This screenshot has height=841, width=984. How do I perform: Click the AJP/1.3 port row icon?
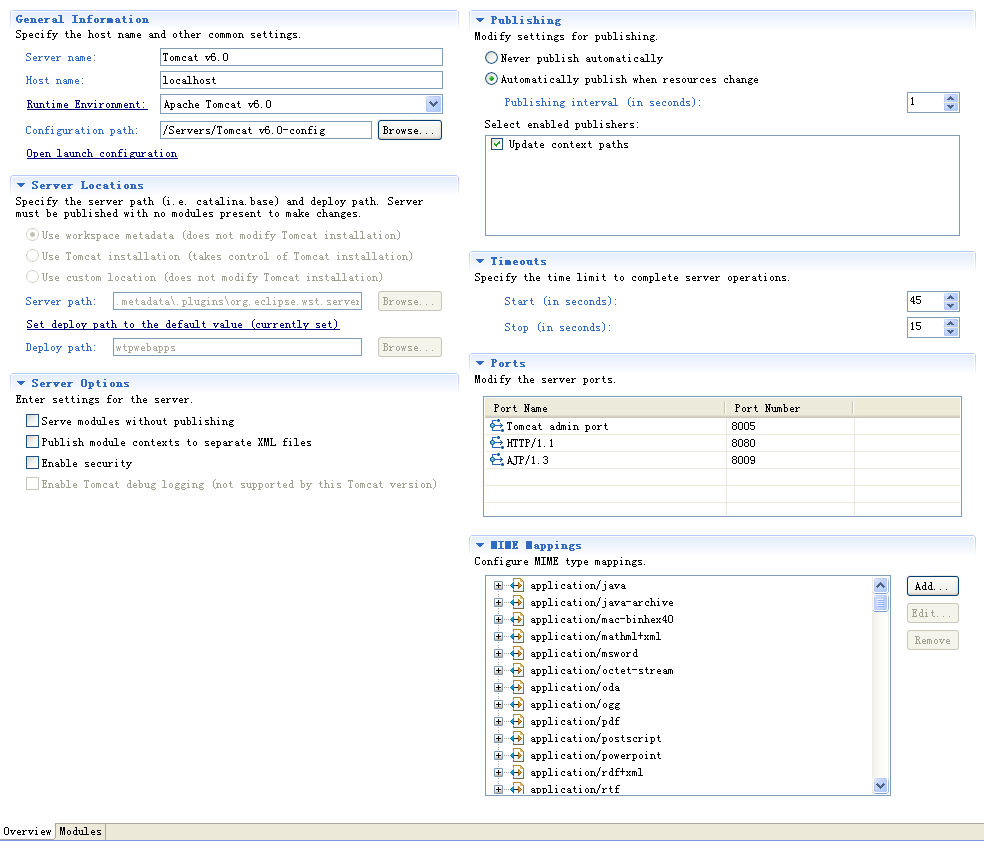496,460
